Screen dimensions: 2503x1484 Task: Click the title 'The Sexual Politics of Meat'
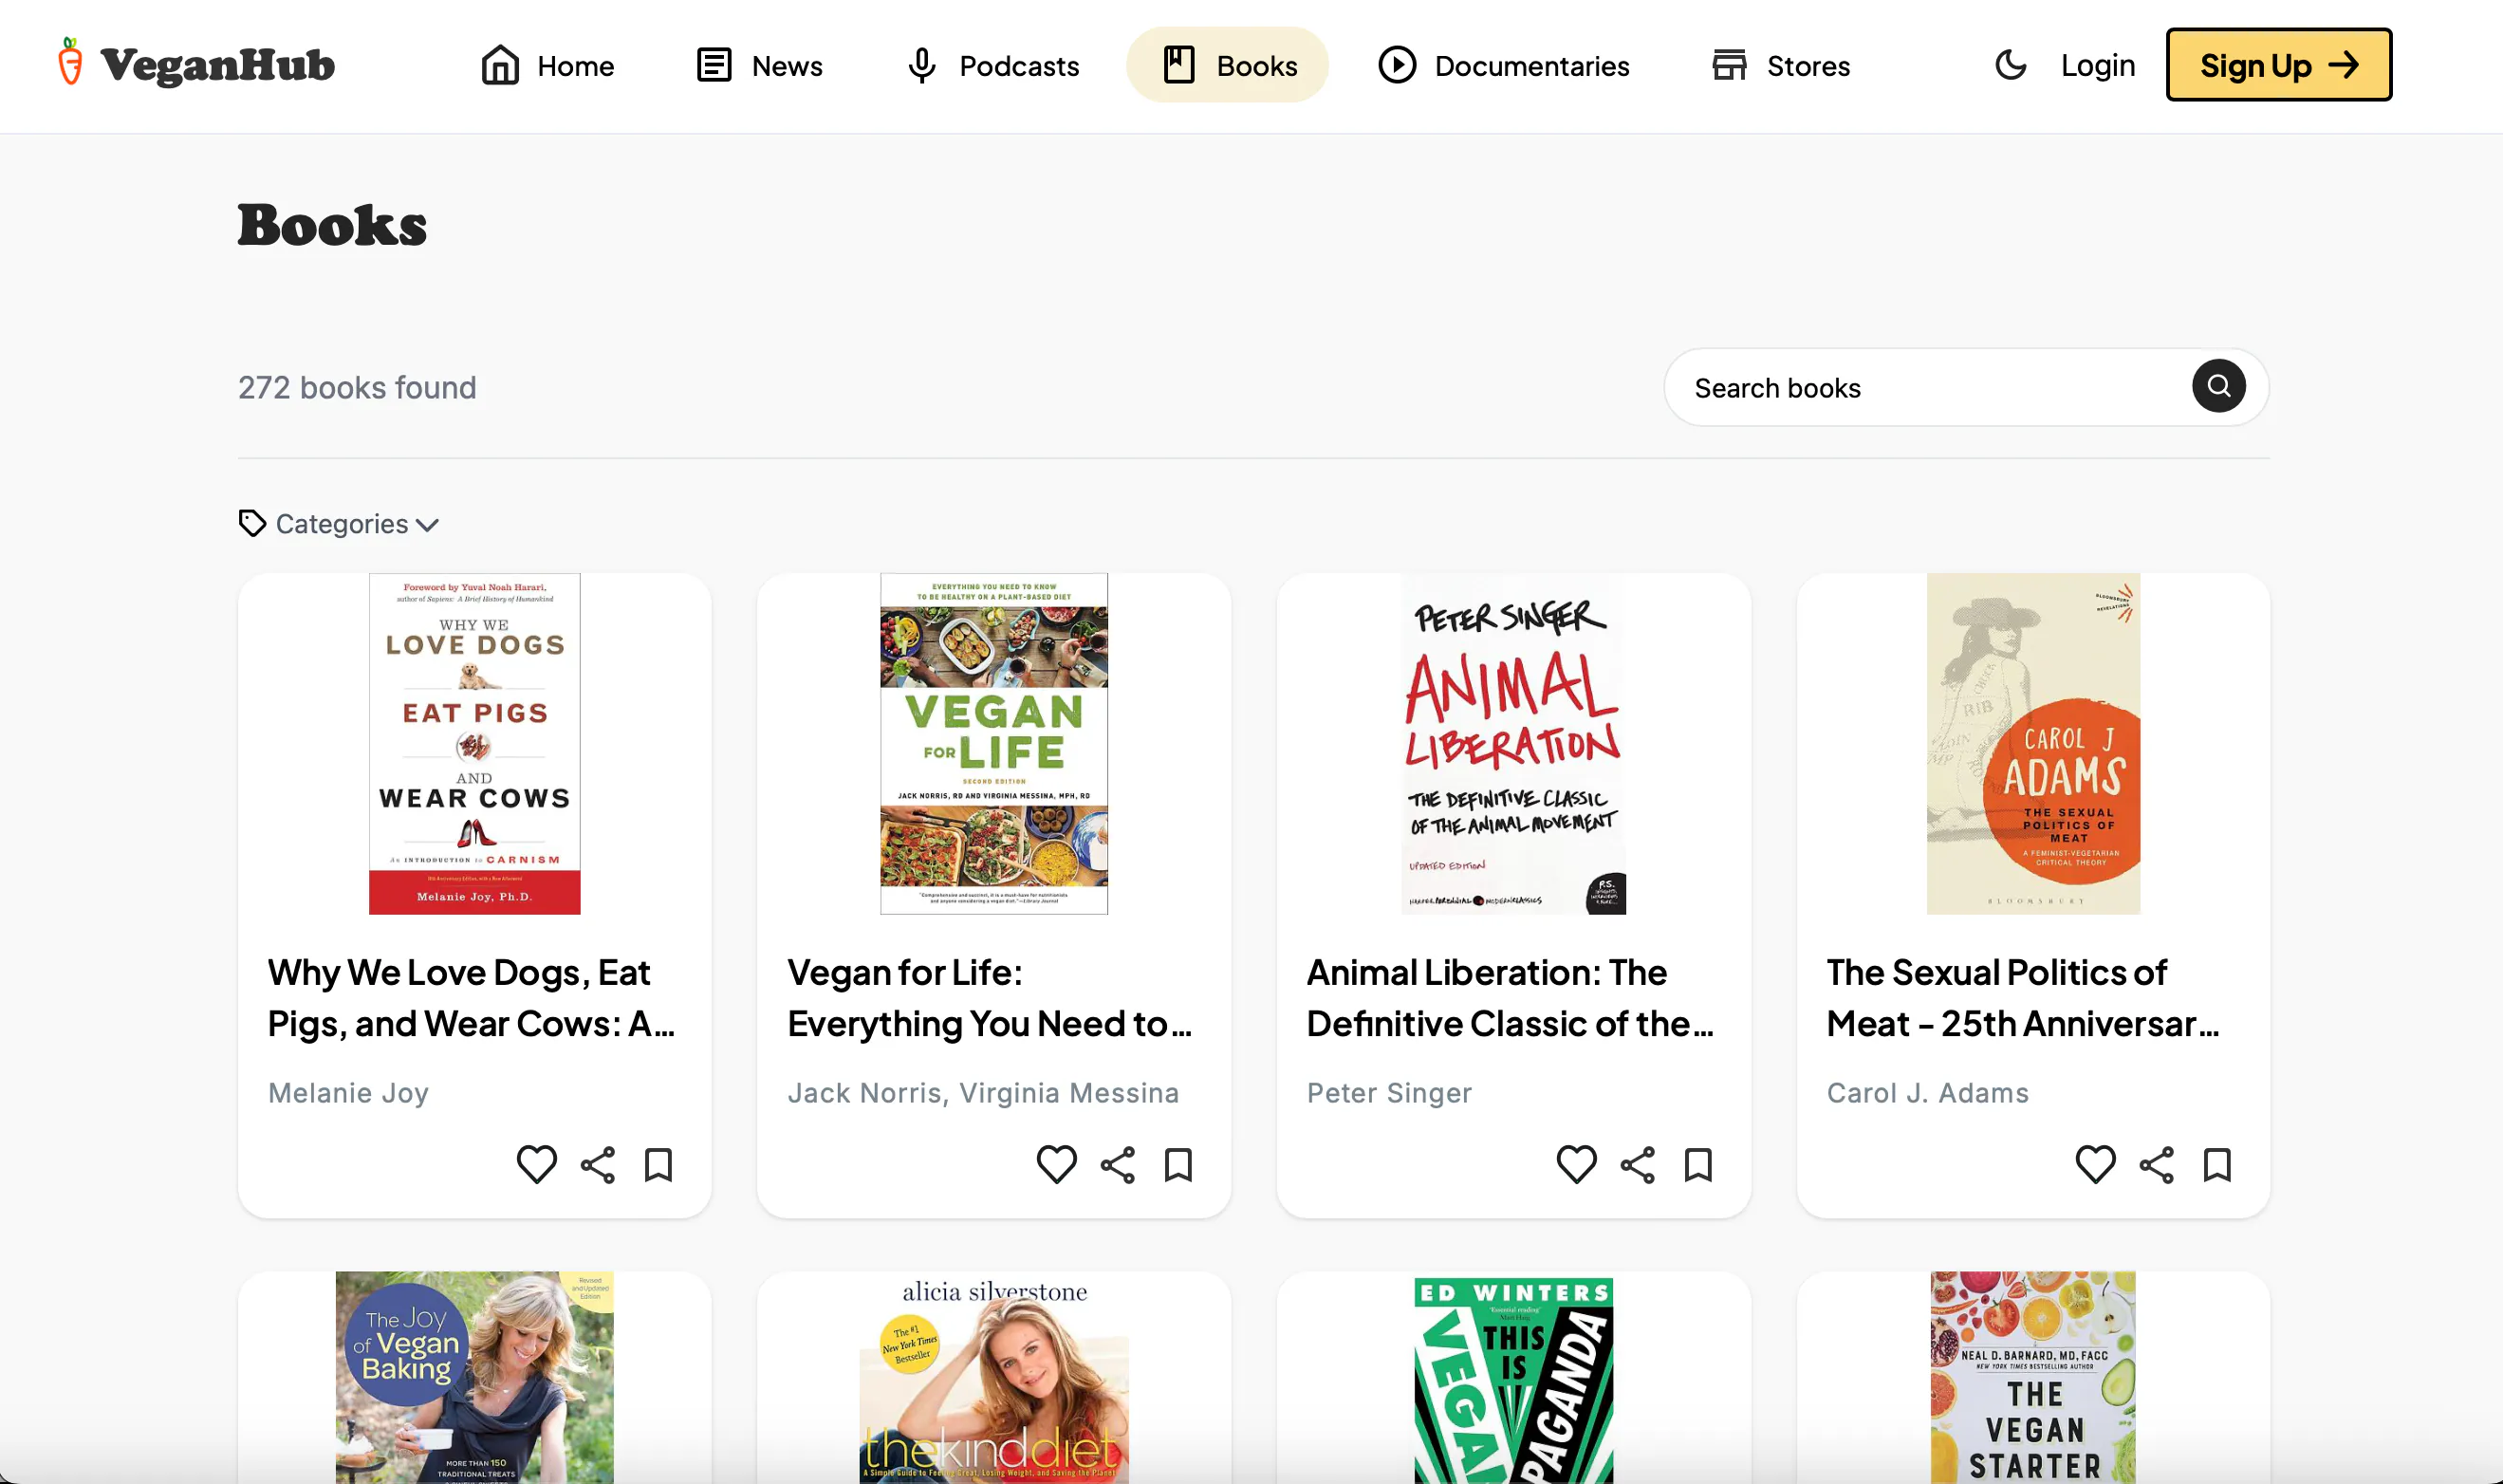coord(2024,997)
